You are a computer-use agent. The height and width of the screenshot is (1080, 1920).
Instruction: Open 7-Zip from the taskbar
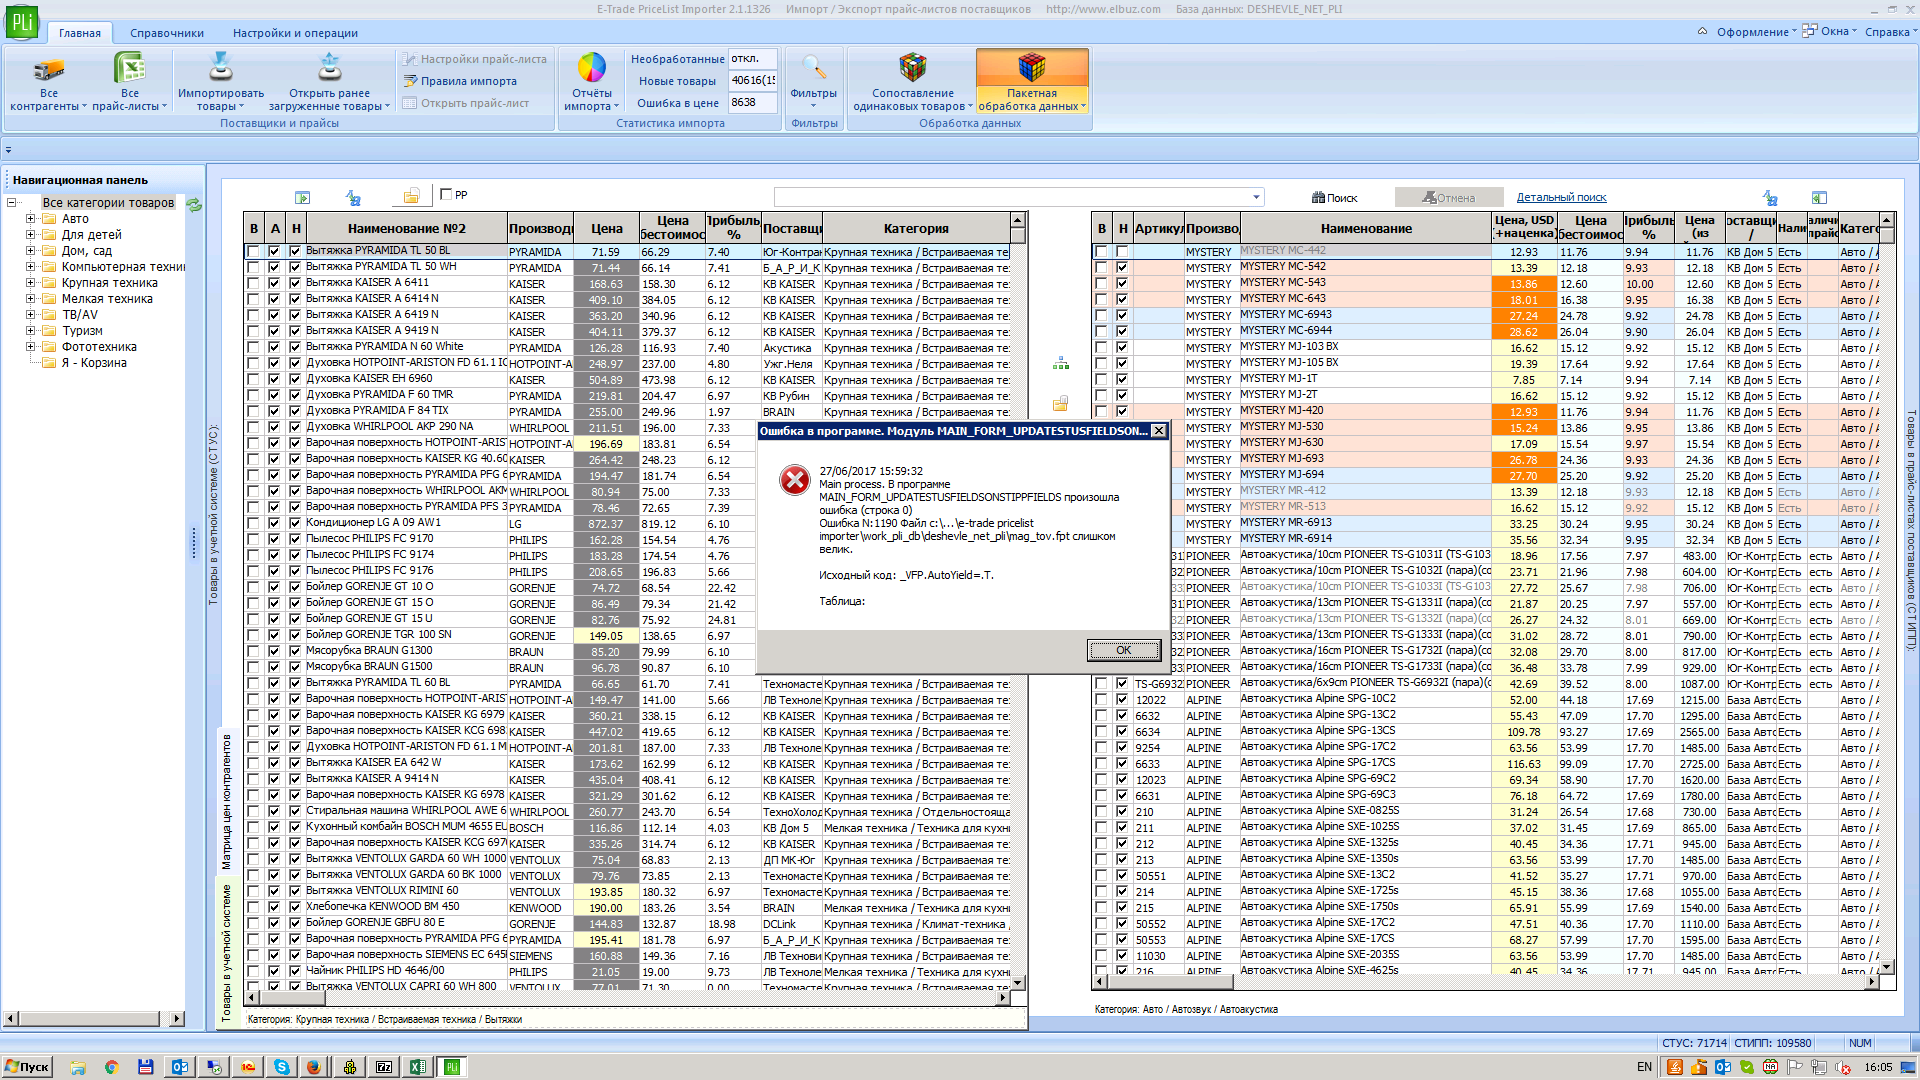tap(384, 1067)
